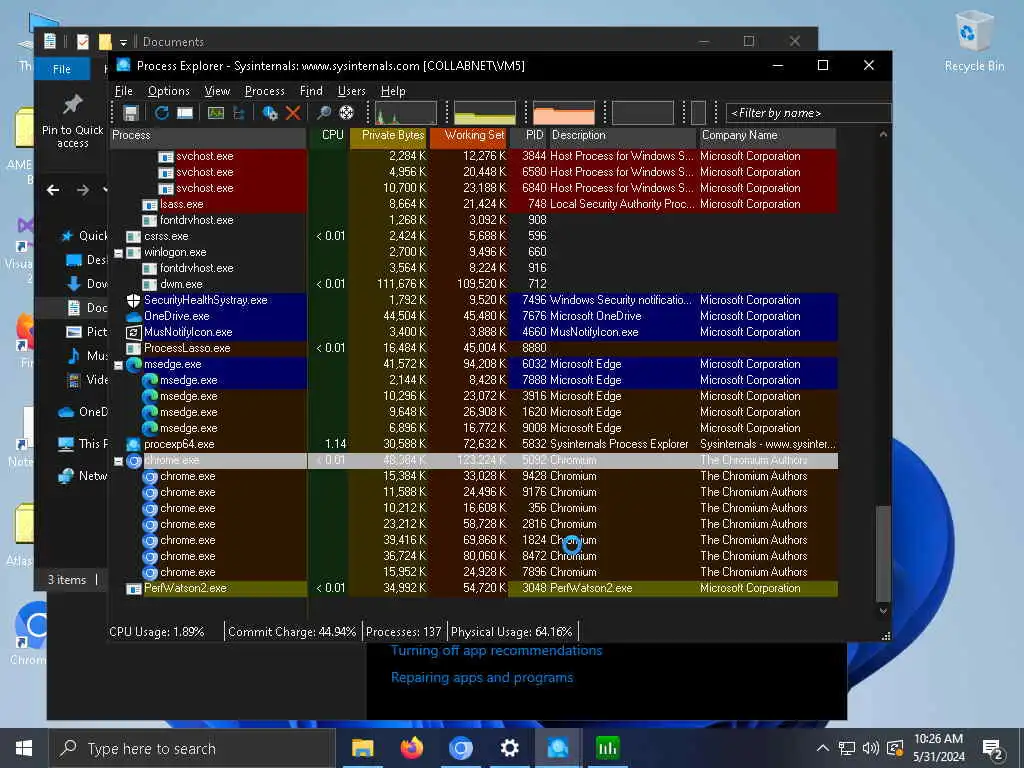Open the Process menu
Screen dimensions: 1024x768
tap(264, 91)
